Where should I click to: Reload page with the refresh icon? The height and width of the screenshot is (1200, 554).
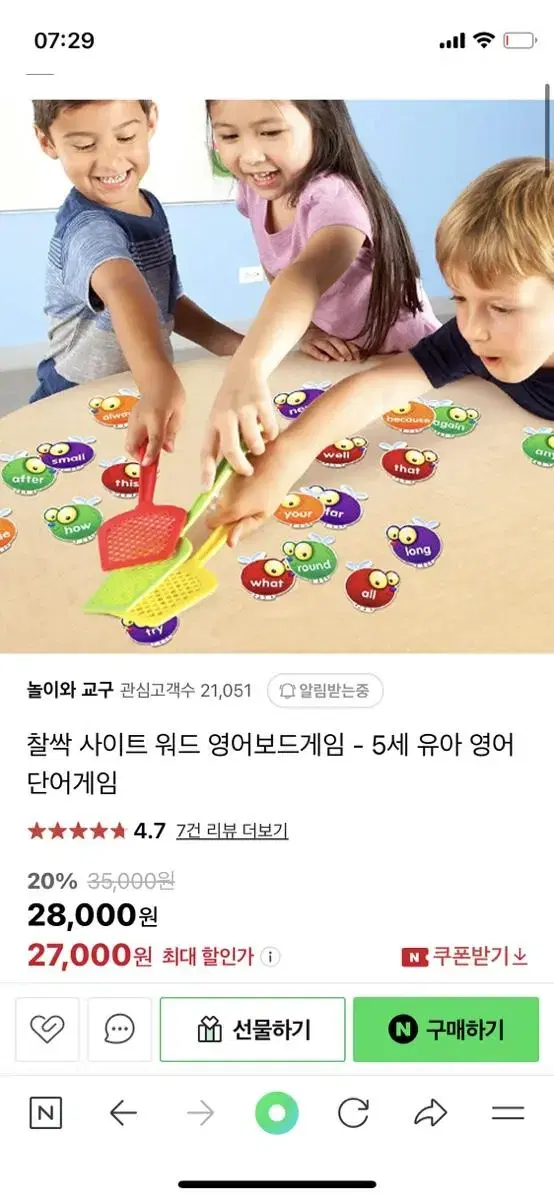tap(353, 1113)
